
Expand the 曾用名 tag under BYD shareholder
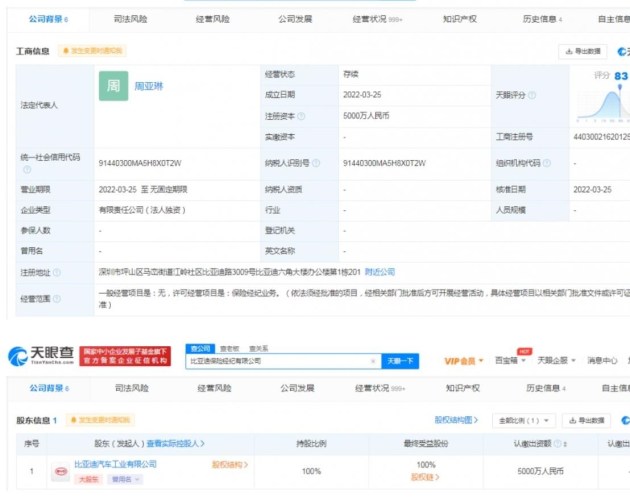pyautogui.click(x=125, y=479)
